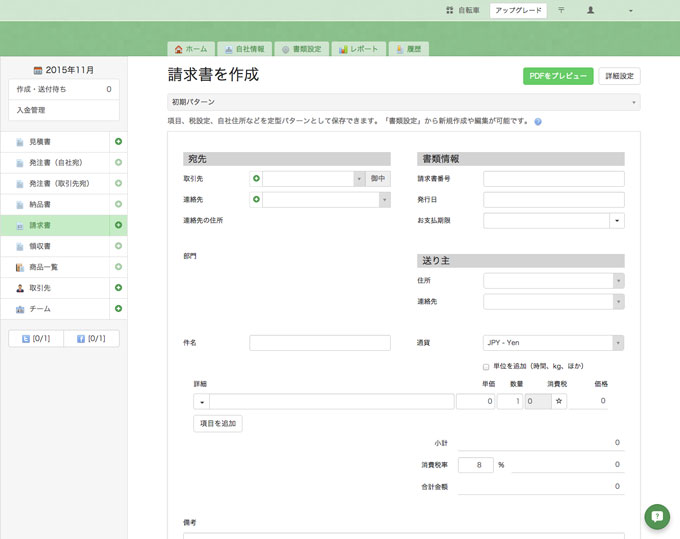The height and width of the screenshot is (539, 680).
Task: Switch to the 自社情報 tab
Action: point(245,49)
